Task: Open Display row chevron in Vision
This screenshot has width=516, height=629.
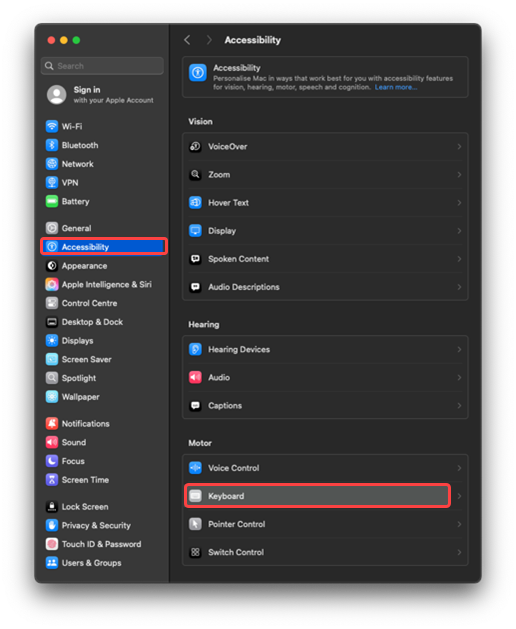Action: (459, 231)
